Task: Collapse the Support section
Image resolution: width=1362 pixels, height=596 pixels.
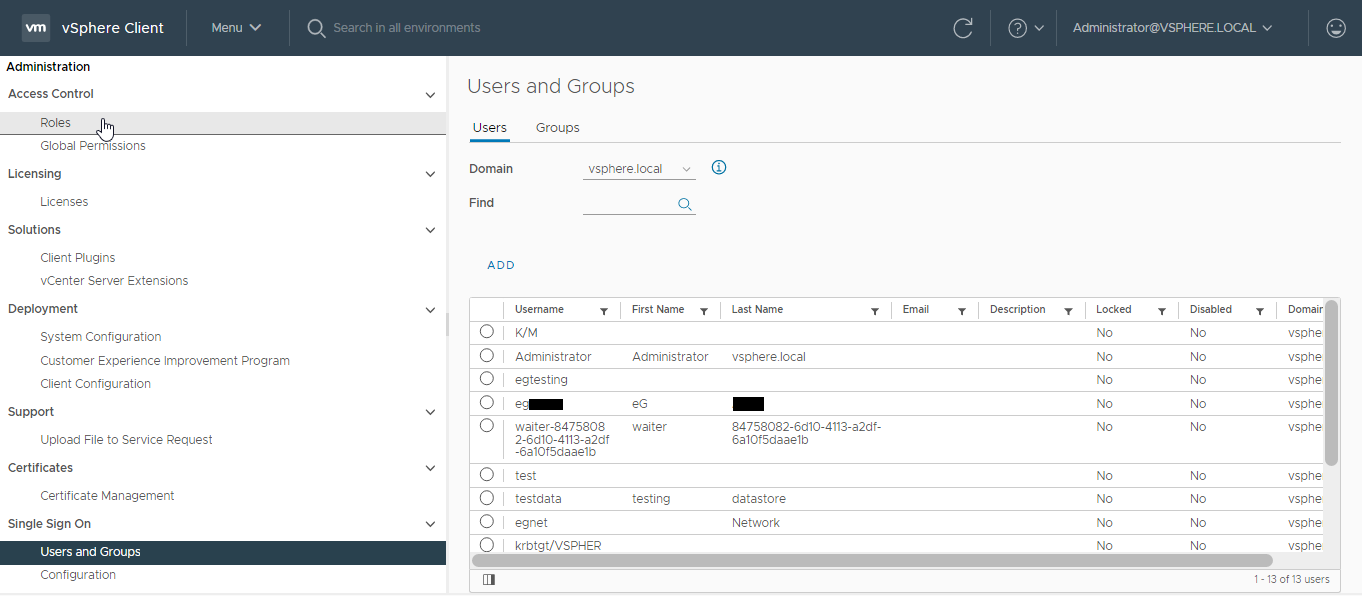Action: pos(431,412)
